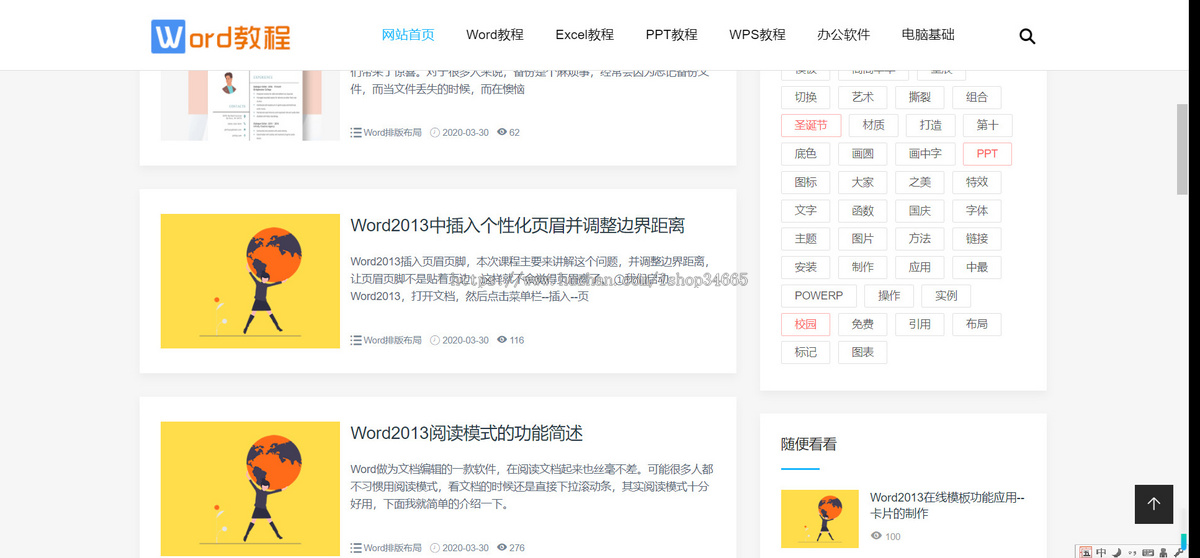This screenshot has width=1200, height=558.
Task: Click the excerpt starting Word做为文档编辑的一款软件
Action: [532, 487]
